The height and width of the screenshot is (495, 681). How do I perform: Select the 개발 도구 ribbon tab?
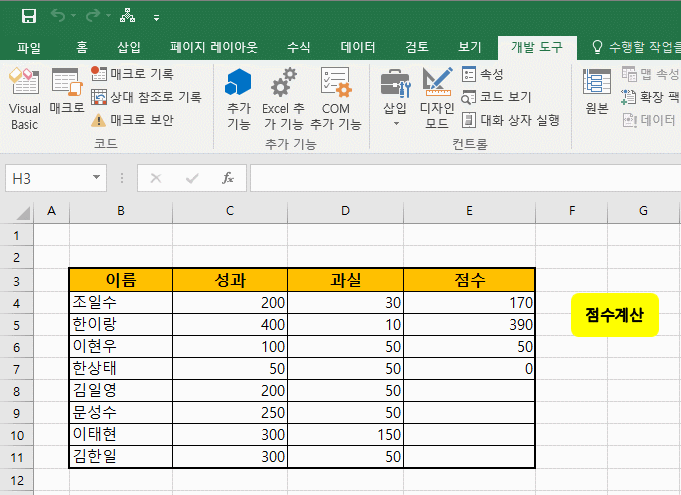click(x=537, y=47)
